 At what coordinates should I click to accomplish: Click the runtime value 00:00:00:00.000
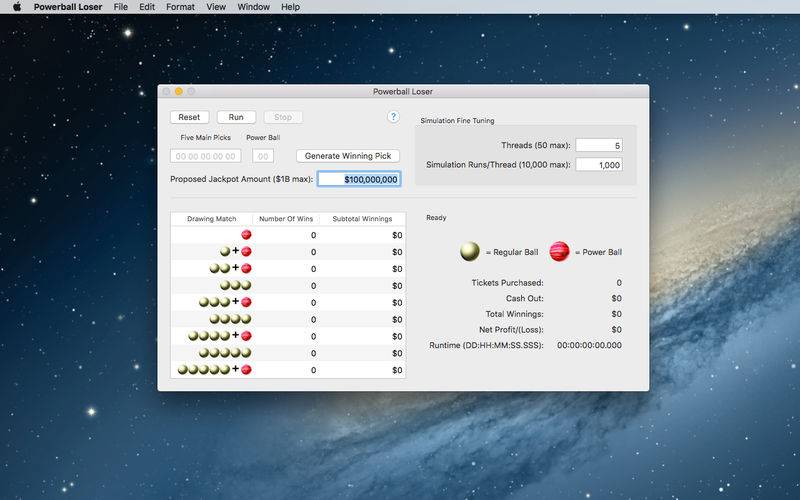point(589,345)
